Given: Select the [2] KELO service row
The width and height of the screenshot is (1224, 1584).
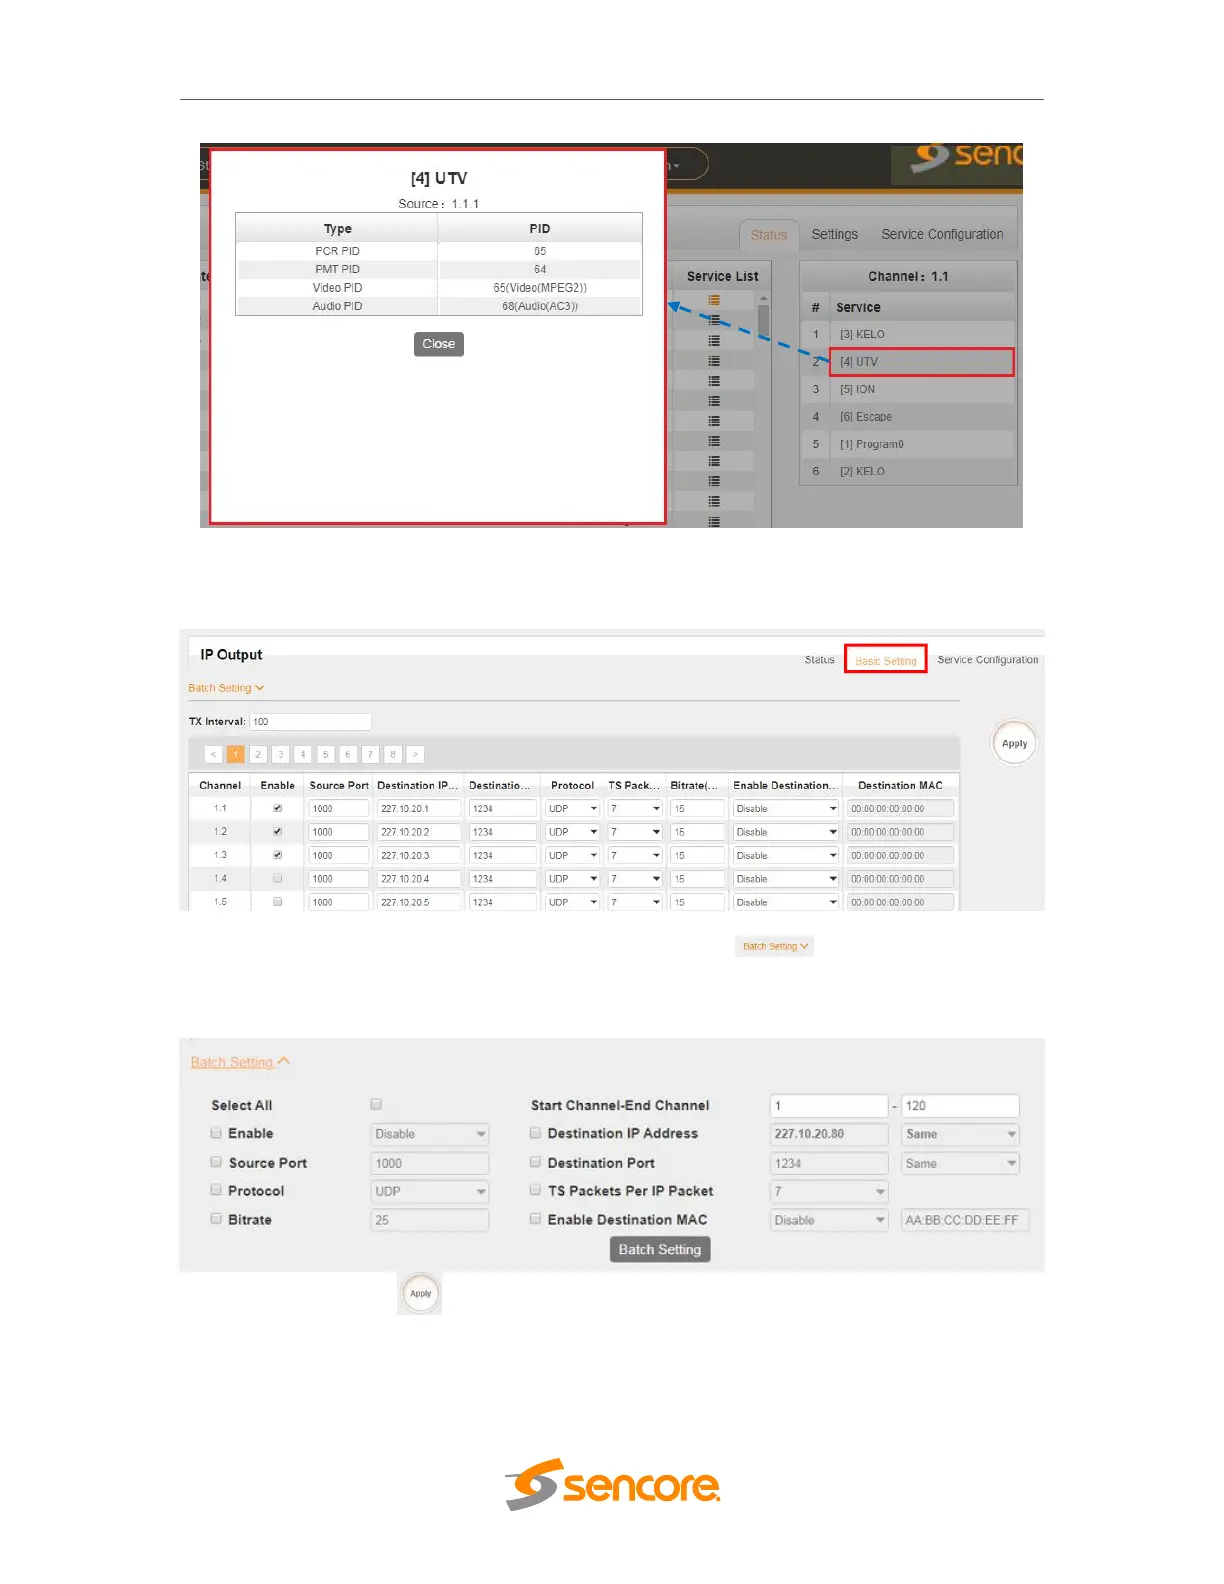Looking at the screenshot, I should 908,471.
